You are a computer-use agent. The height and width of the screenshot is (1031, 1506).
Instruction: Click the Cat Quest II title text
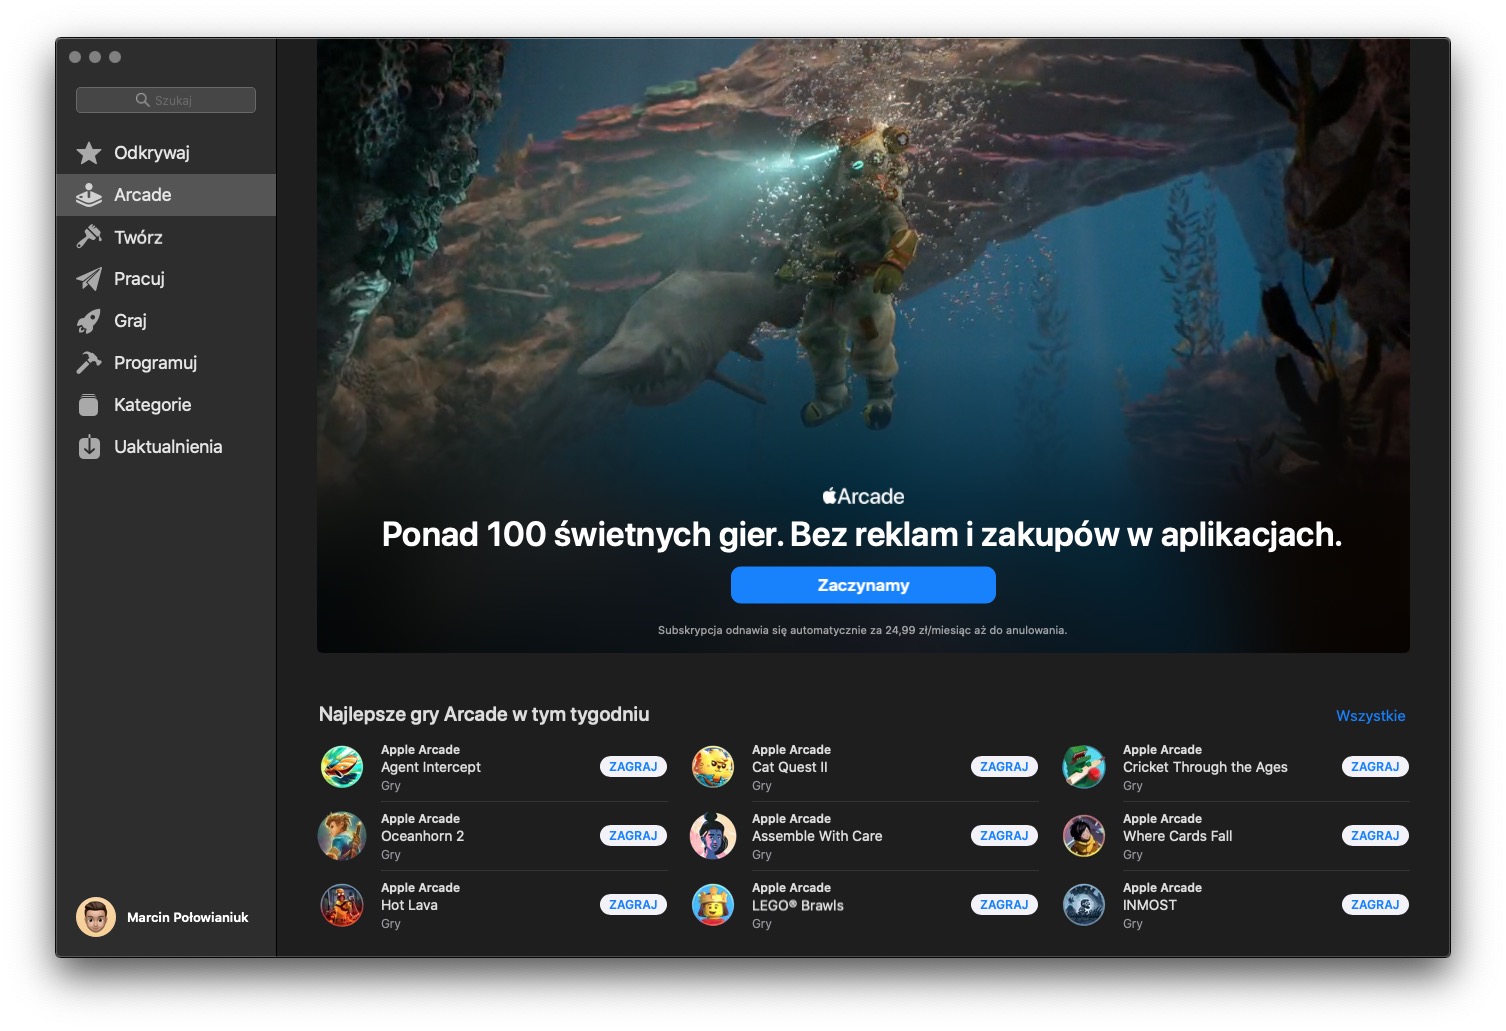[790, 767]
